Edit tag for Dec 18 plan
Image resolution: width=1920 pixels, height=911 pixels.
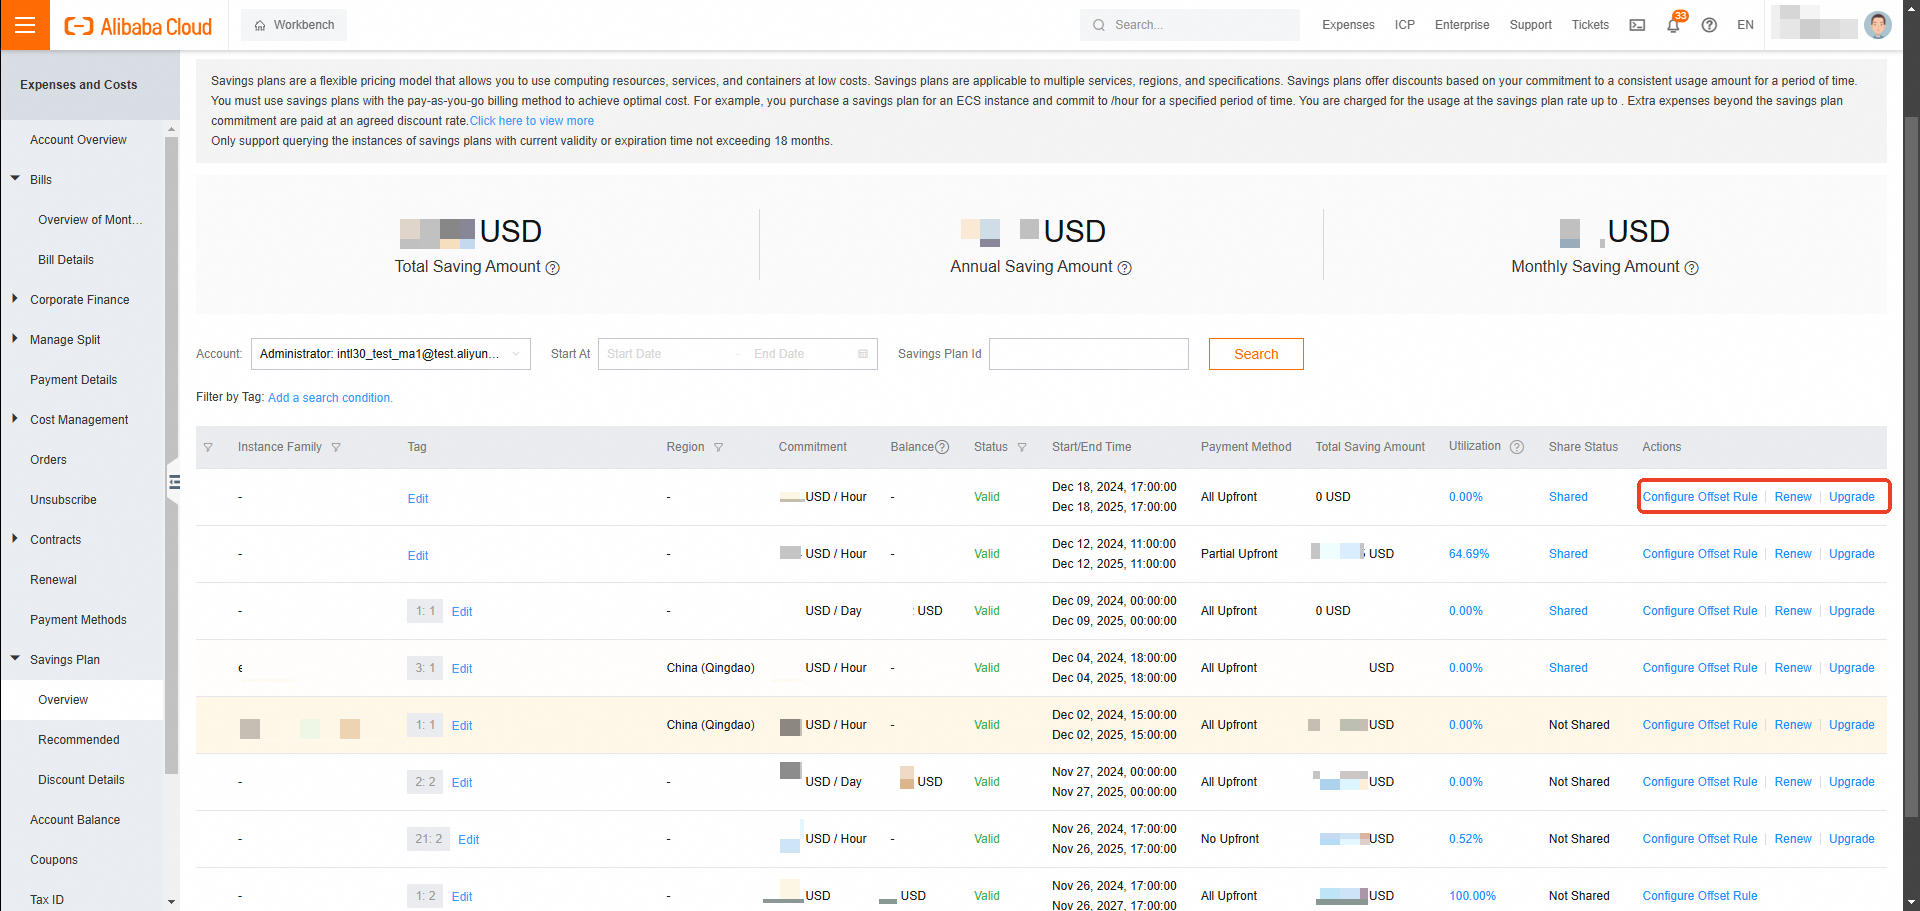click(418, 499)
